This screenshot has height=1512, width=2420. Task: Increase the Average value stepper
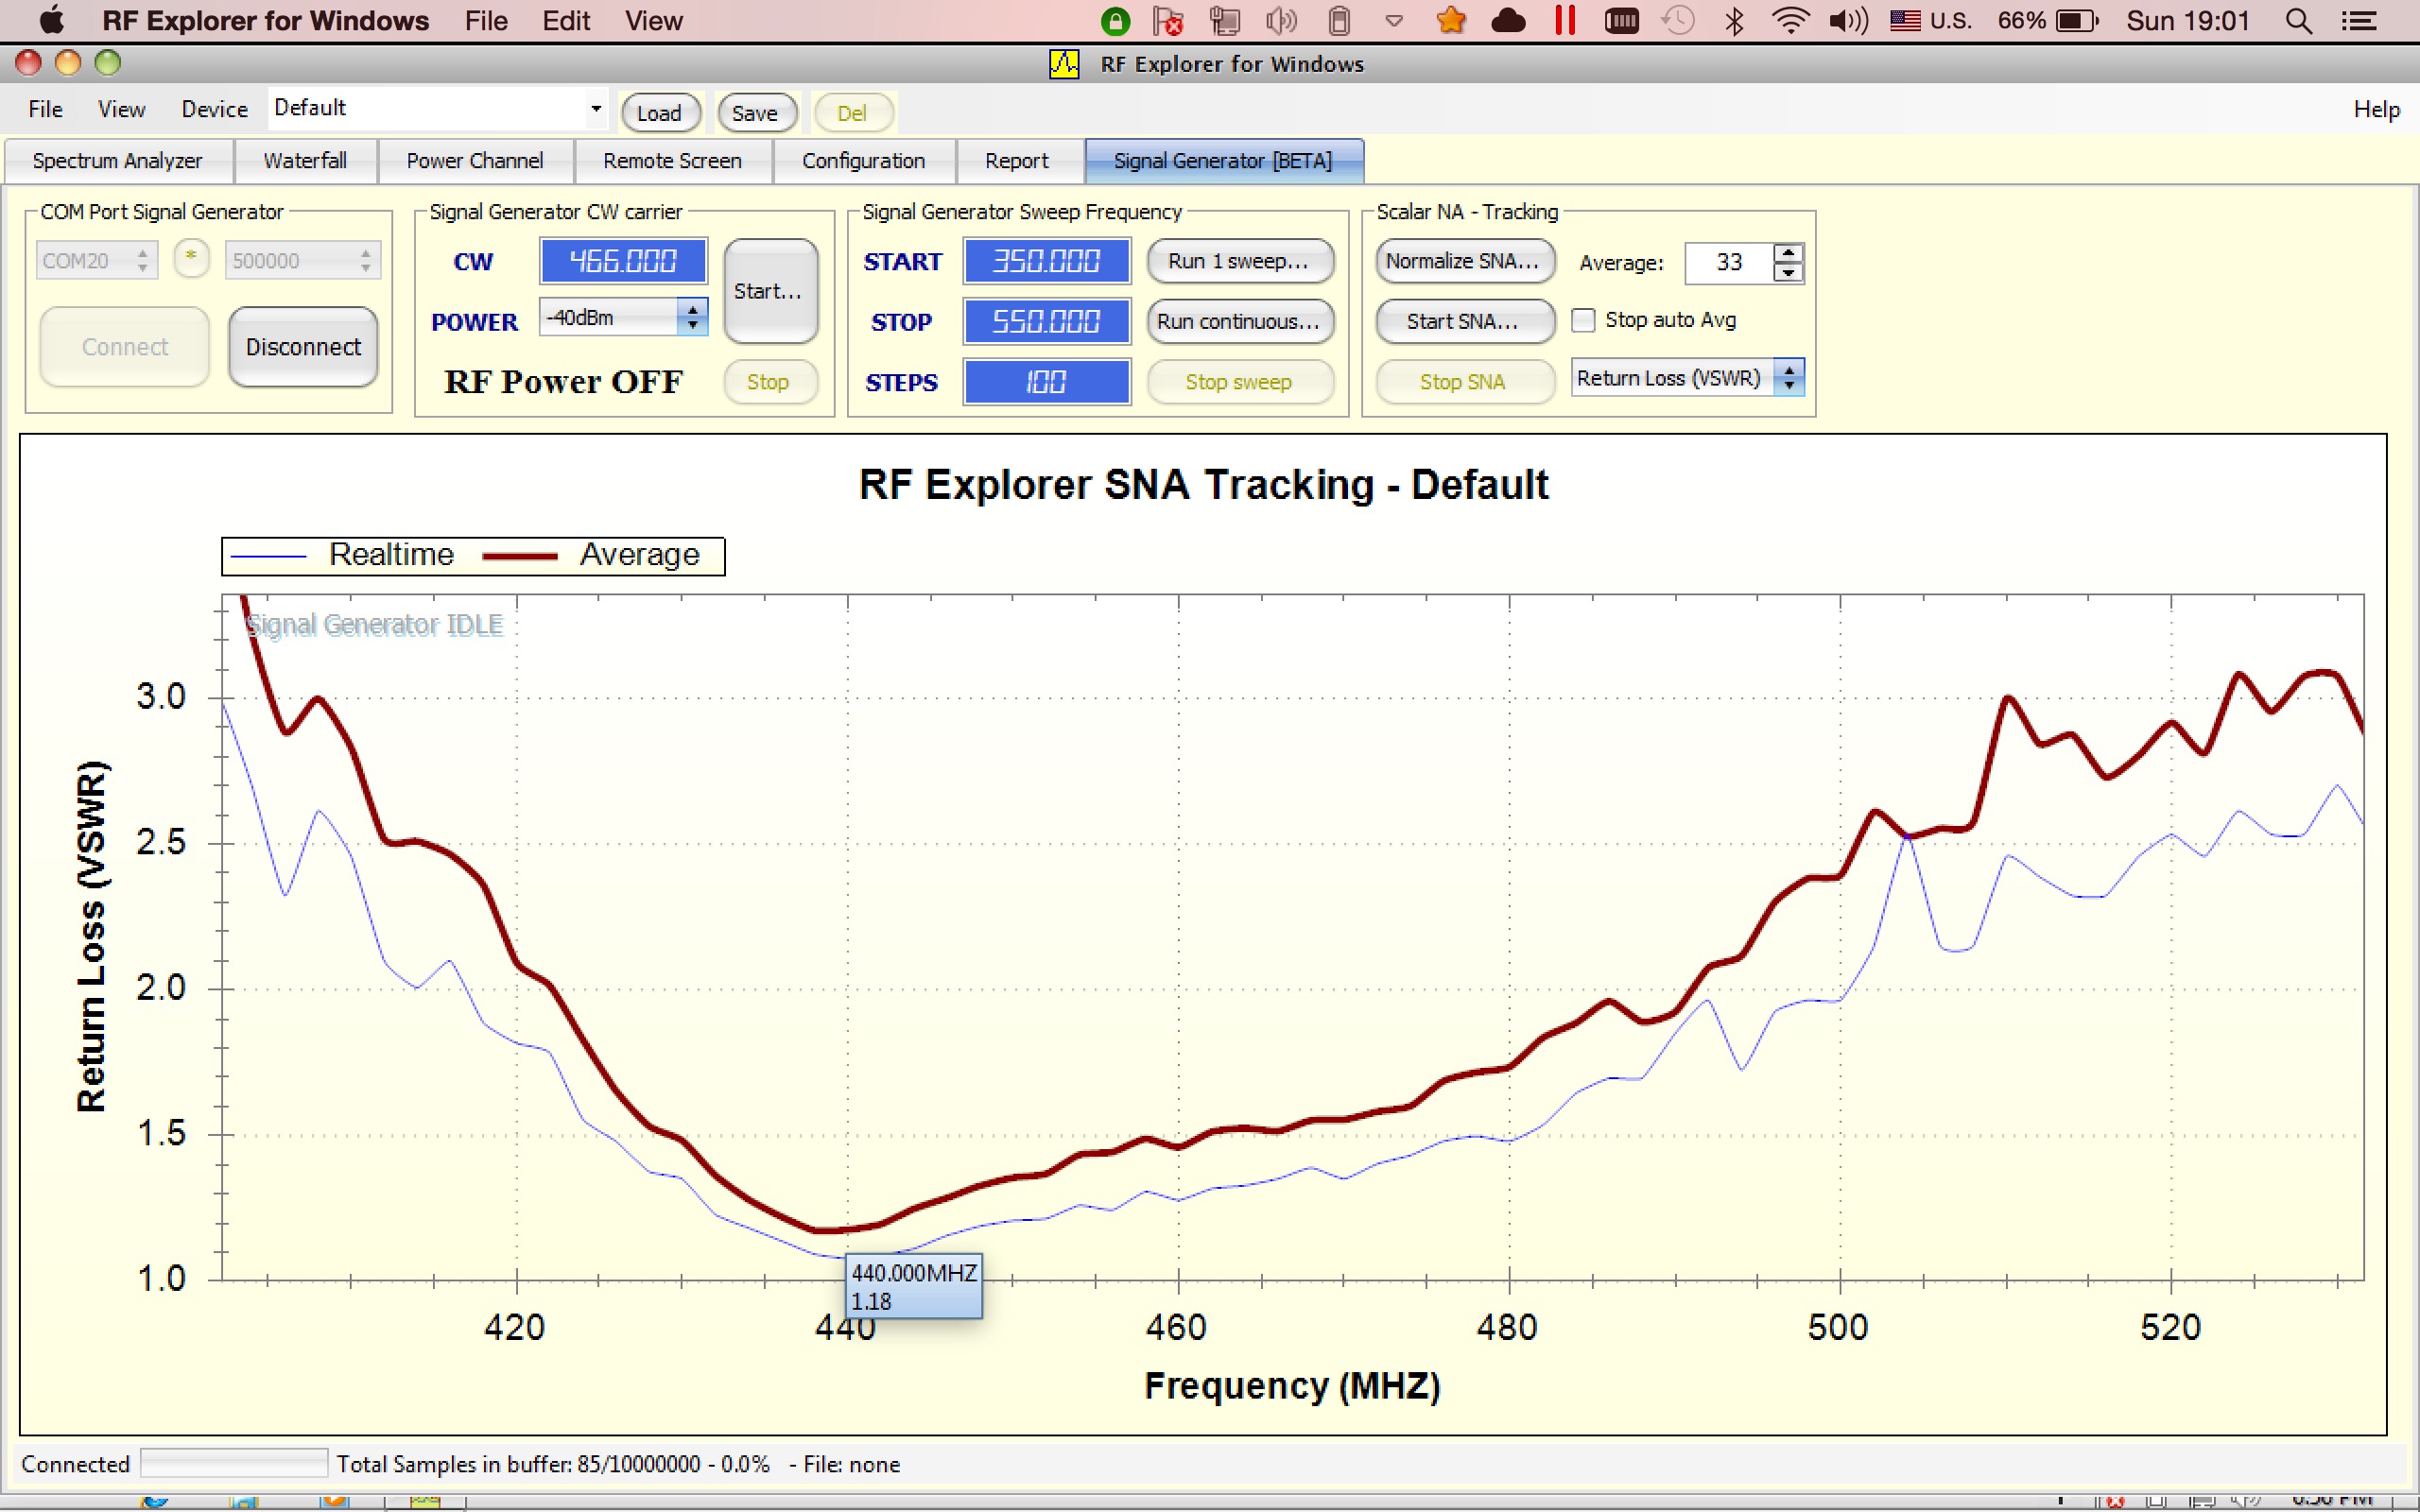pyautogui.click(x=1788, y=253)
